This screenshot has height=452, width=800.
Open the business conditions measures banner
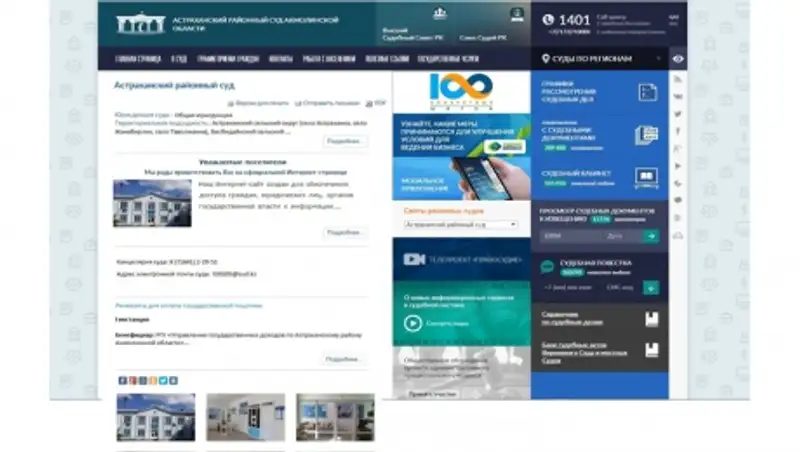(461, 135)
